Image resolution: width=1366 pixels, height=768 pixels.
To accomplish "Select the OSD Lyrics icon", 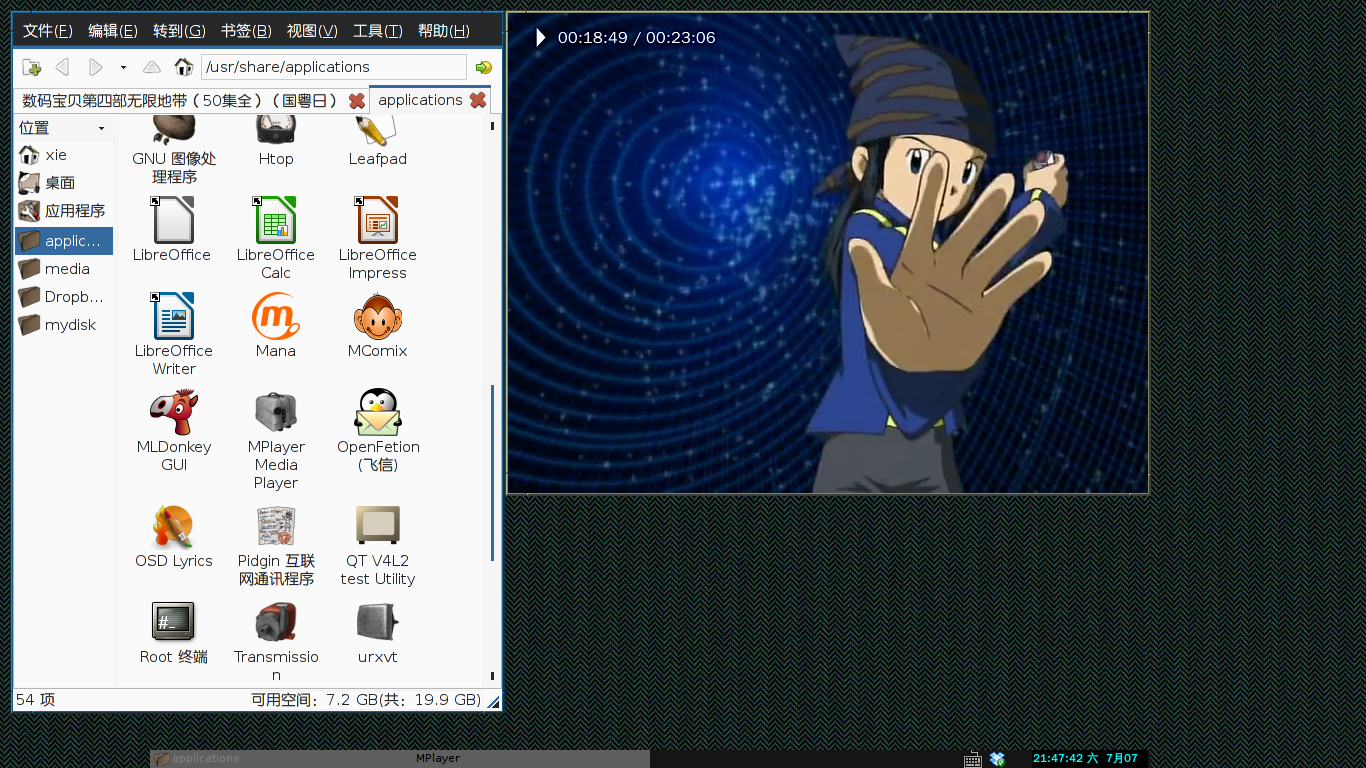I will pos(174,526).
